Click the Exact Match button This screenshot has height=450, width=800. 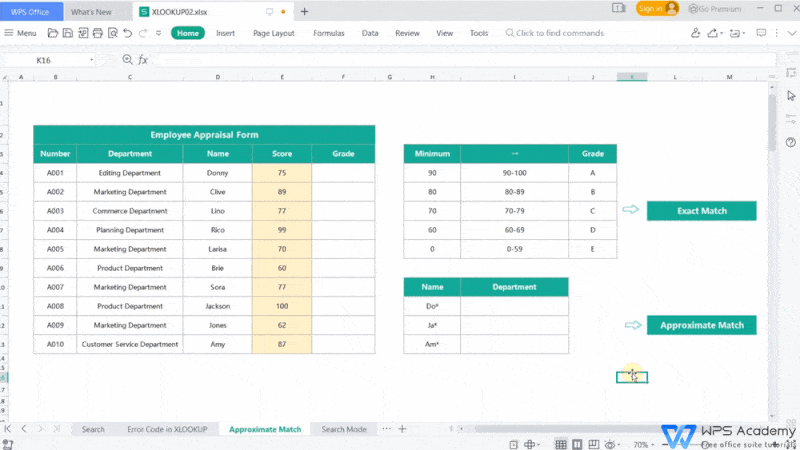click(701, 210)
